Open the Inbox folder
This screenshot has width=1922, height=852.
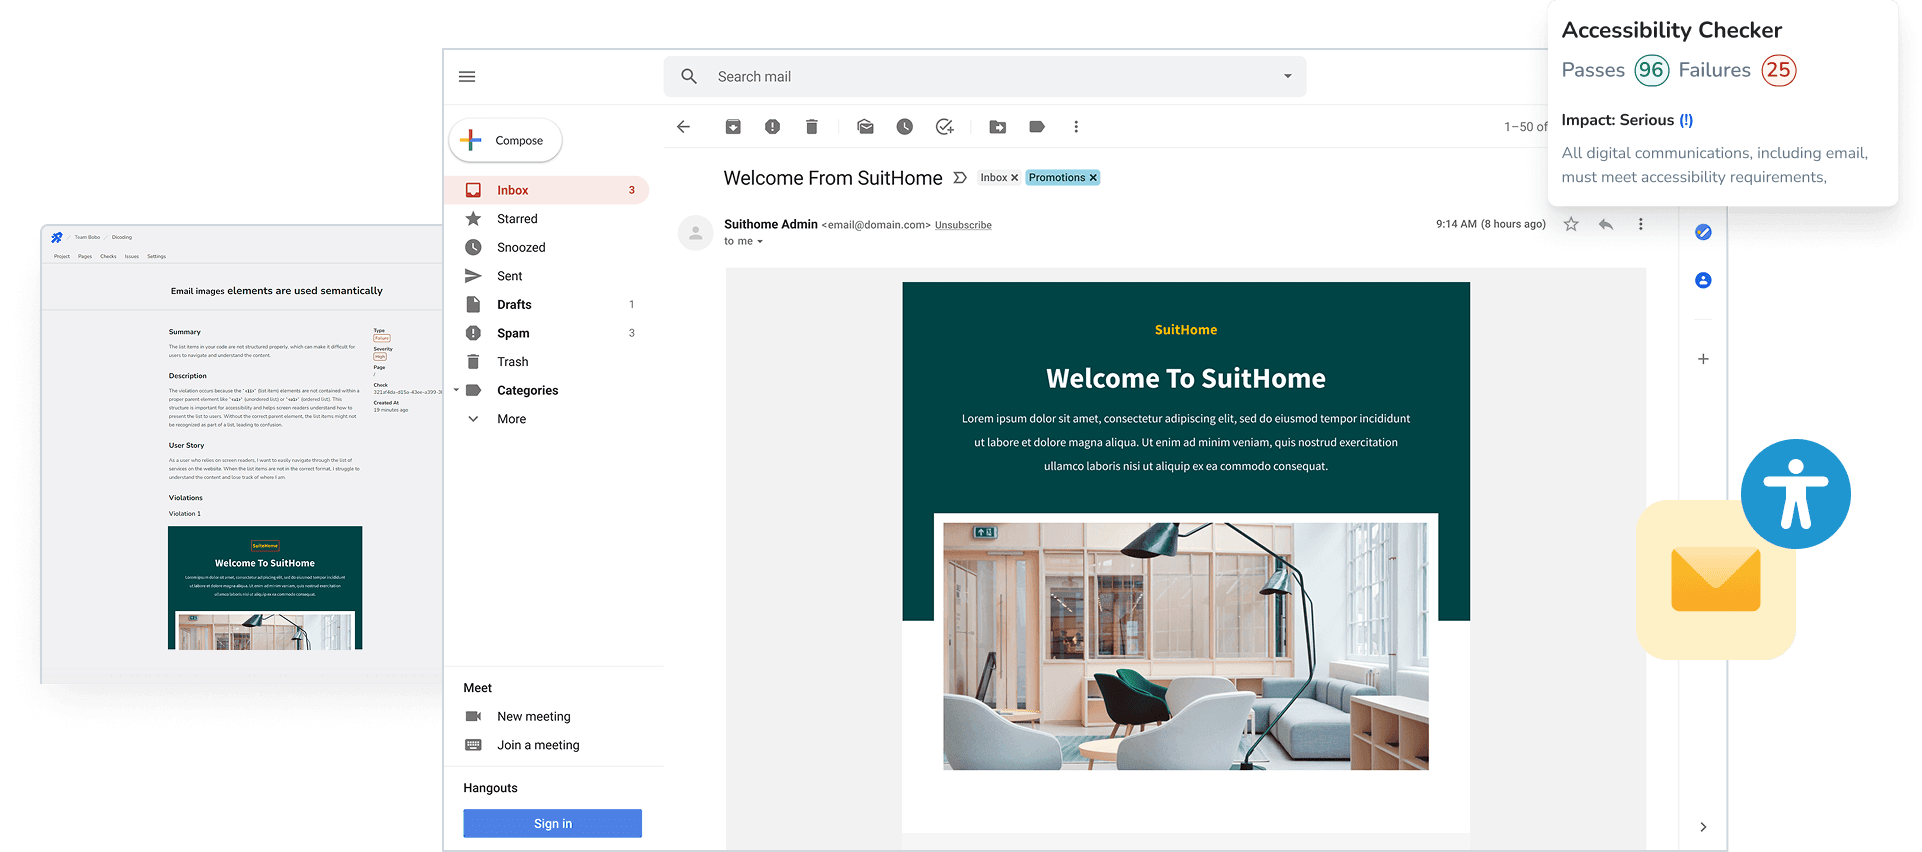pos(547,190)
